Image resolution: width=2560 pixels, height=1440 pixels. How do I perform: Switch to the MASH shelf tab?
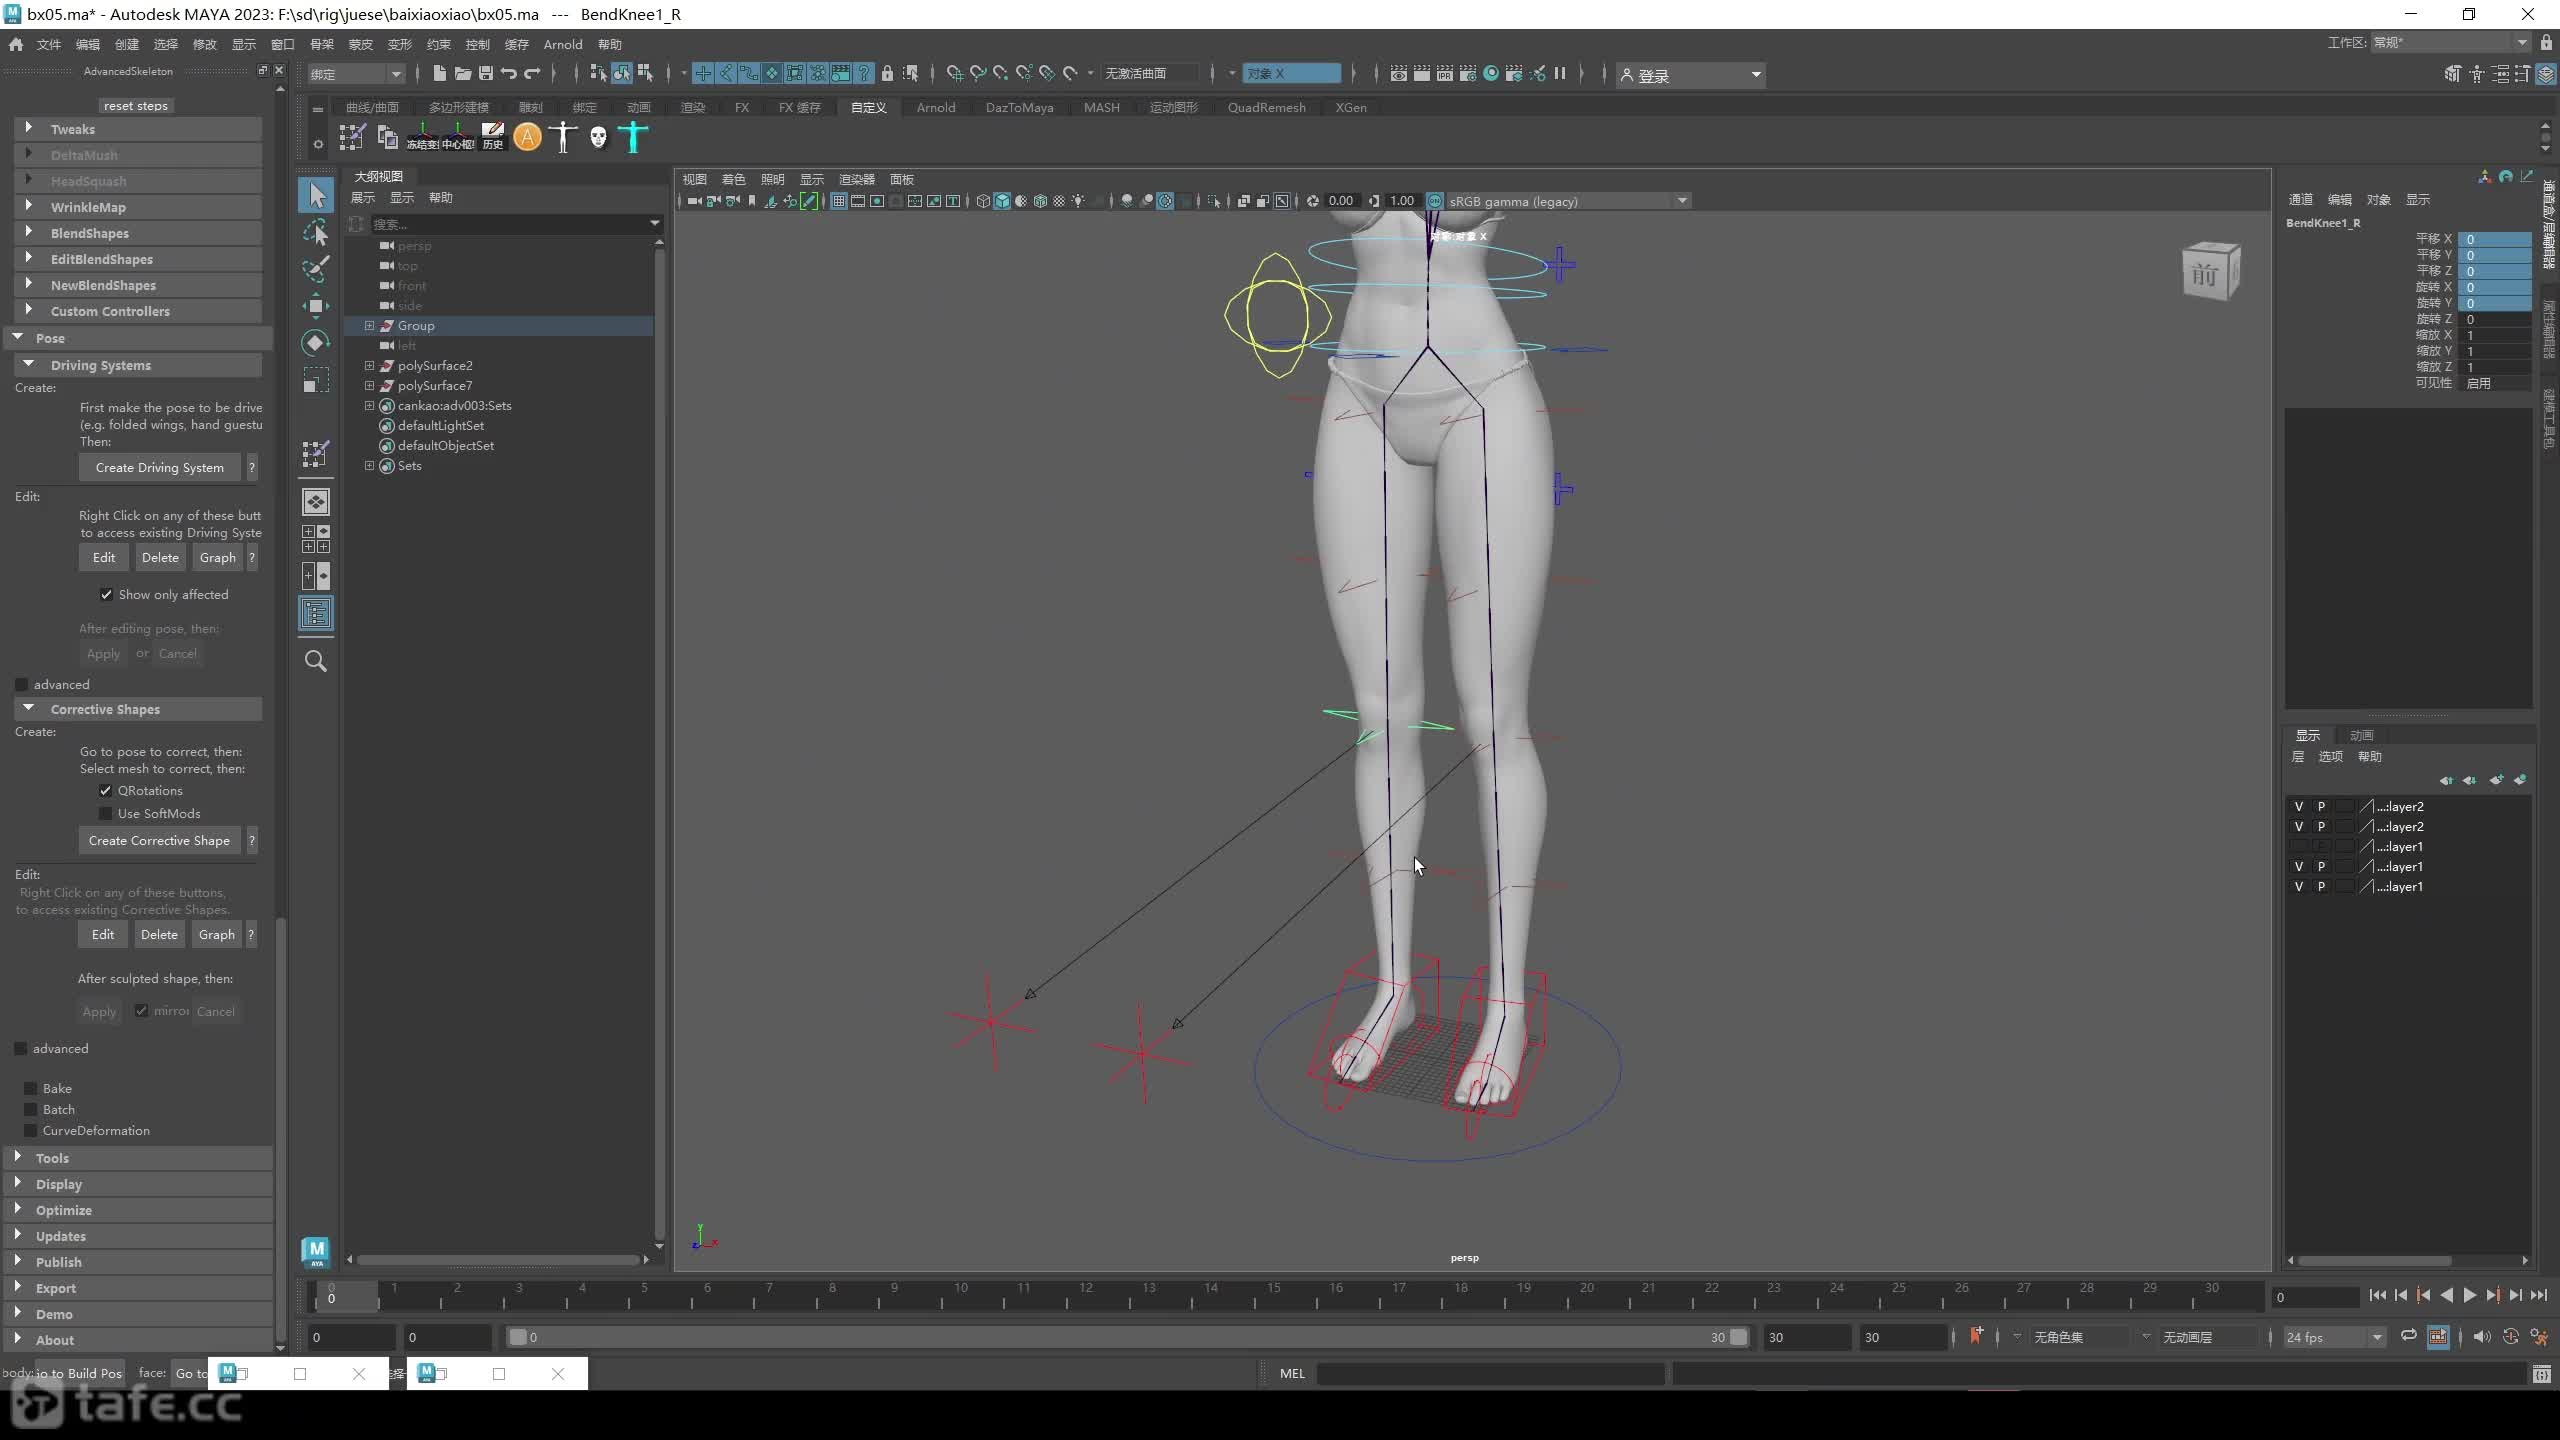point(1101,107)
